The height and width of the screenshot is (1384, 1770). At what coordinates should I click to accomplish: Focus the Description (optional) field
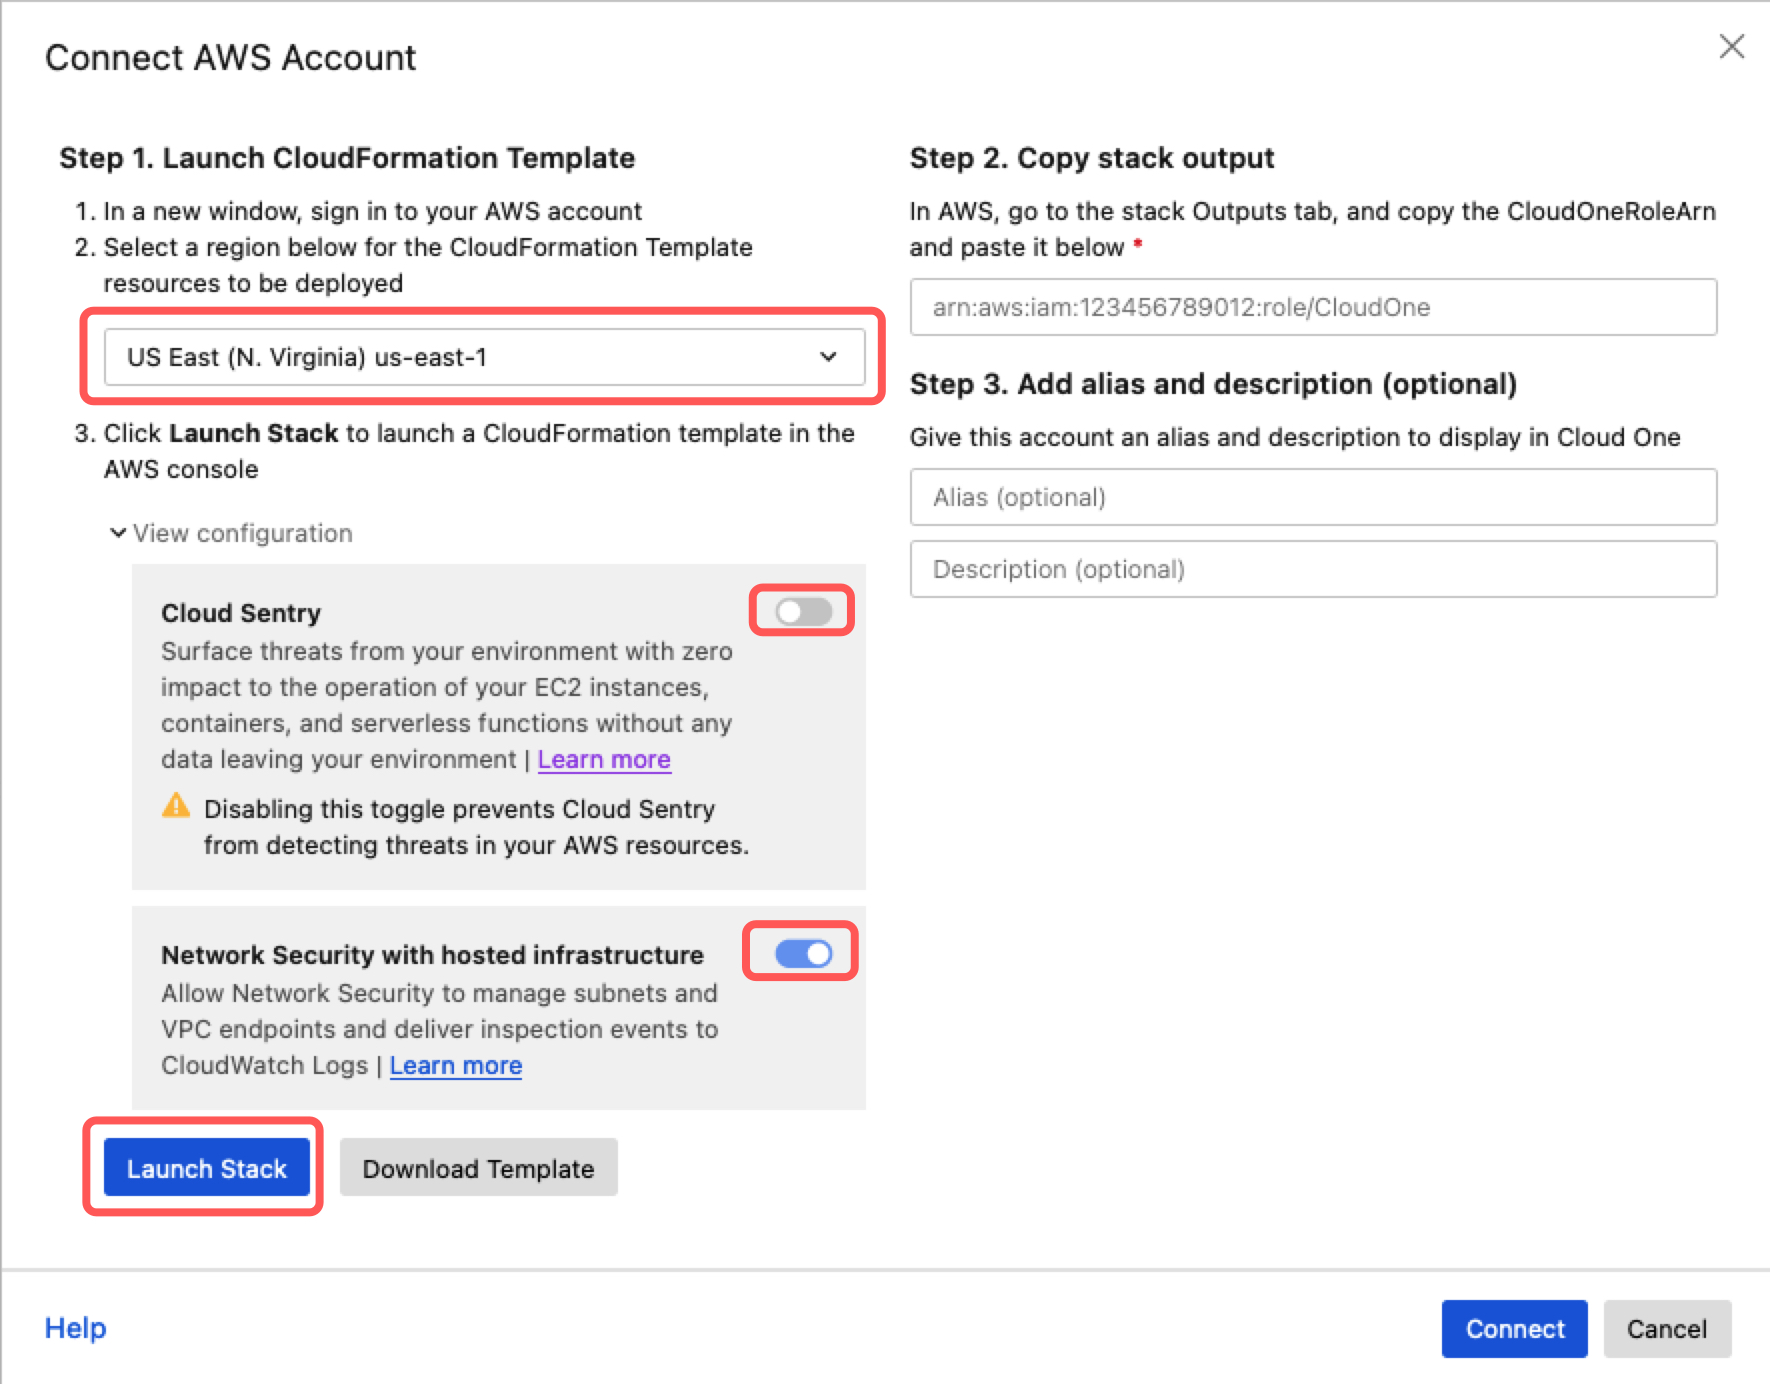coord(1313,569)
